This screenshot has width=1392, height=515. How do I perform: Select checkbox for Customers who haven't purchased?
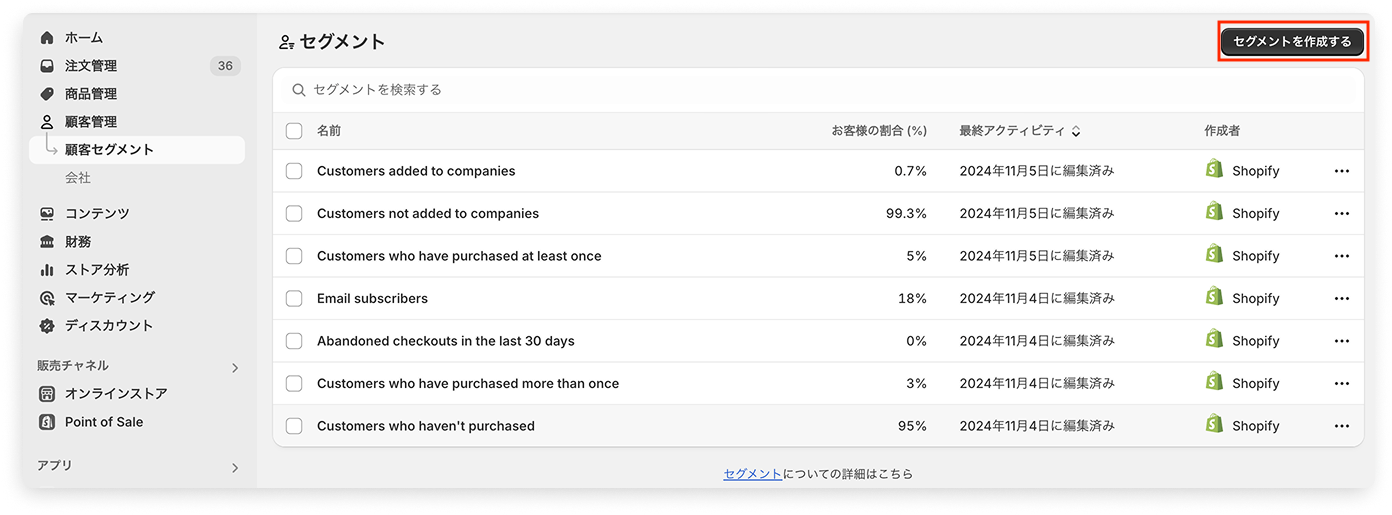coord(294,426)
